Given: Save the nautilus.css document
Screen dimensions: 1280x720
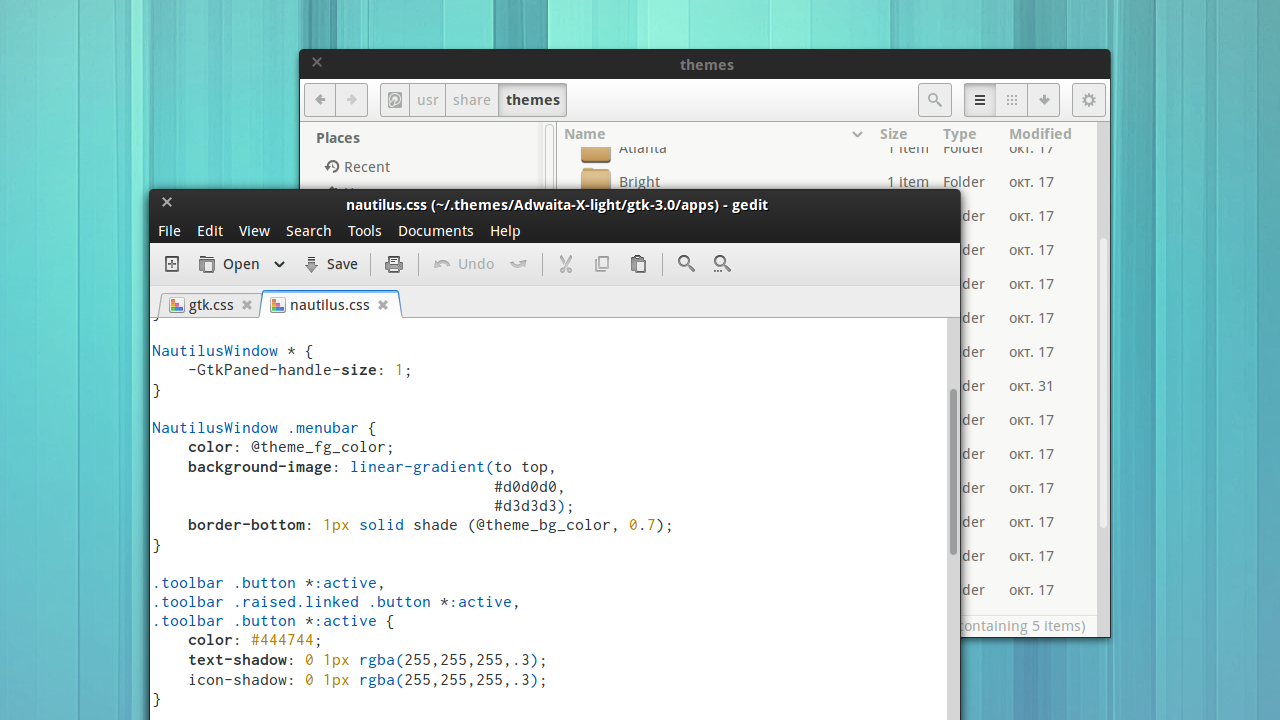Looking at the screenshot, I should 331,264.
